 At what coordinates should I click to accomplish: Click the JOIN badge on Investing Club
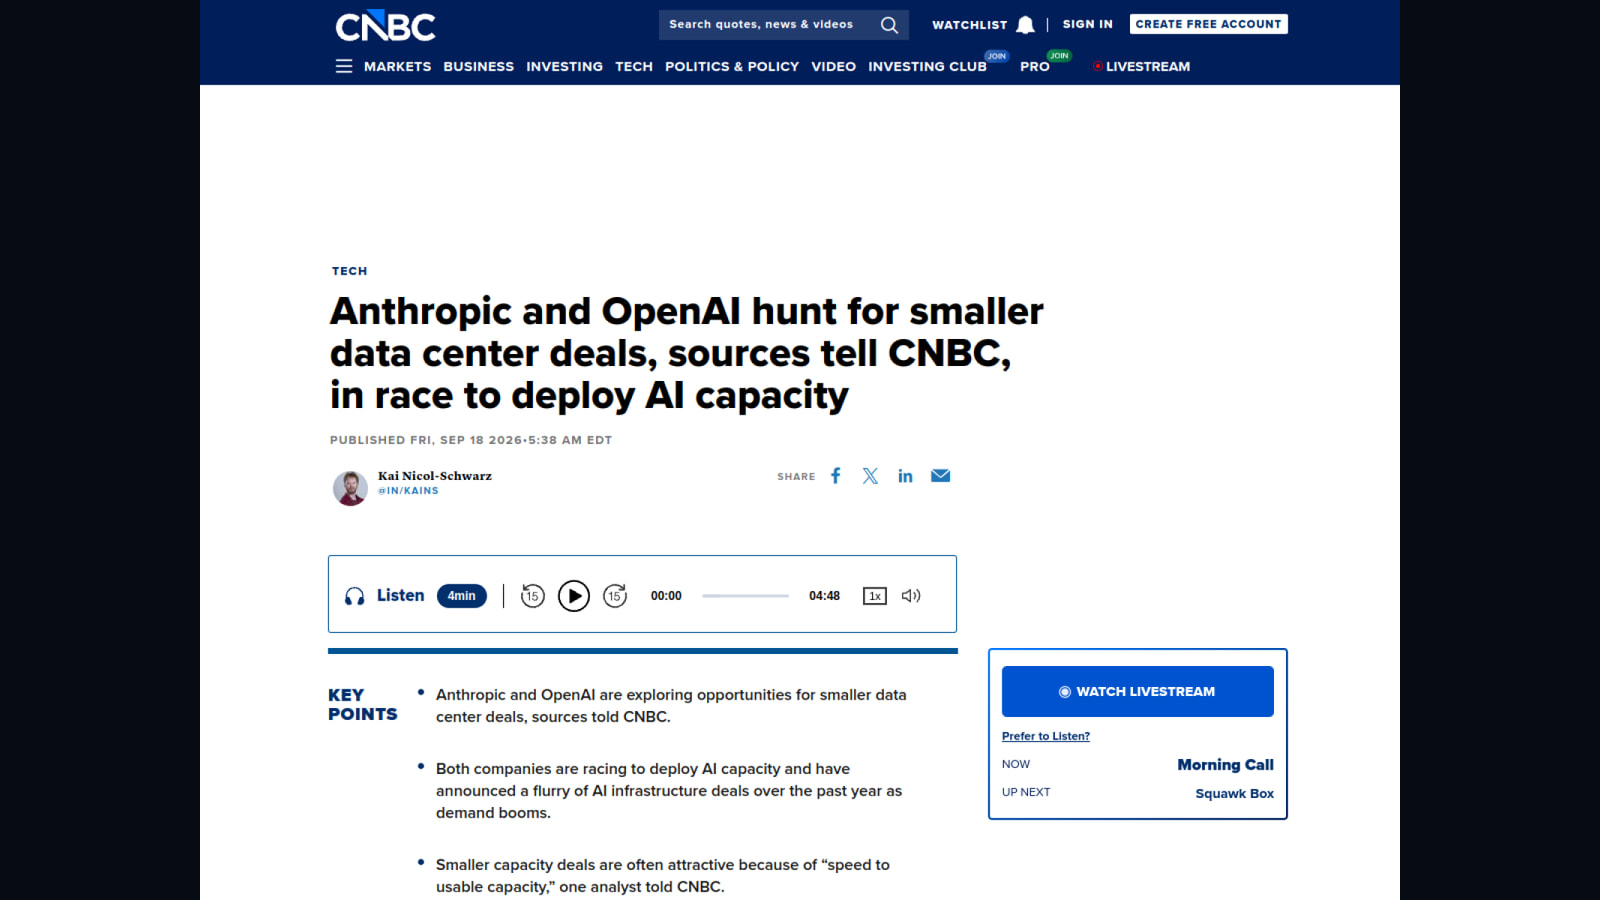click(997, 56)
